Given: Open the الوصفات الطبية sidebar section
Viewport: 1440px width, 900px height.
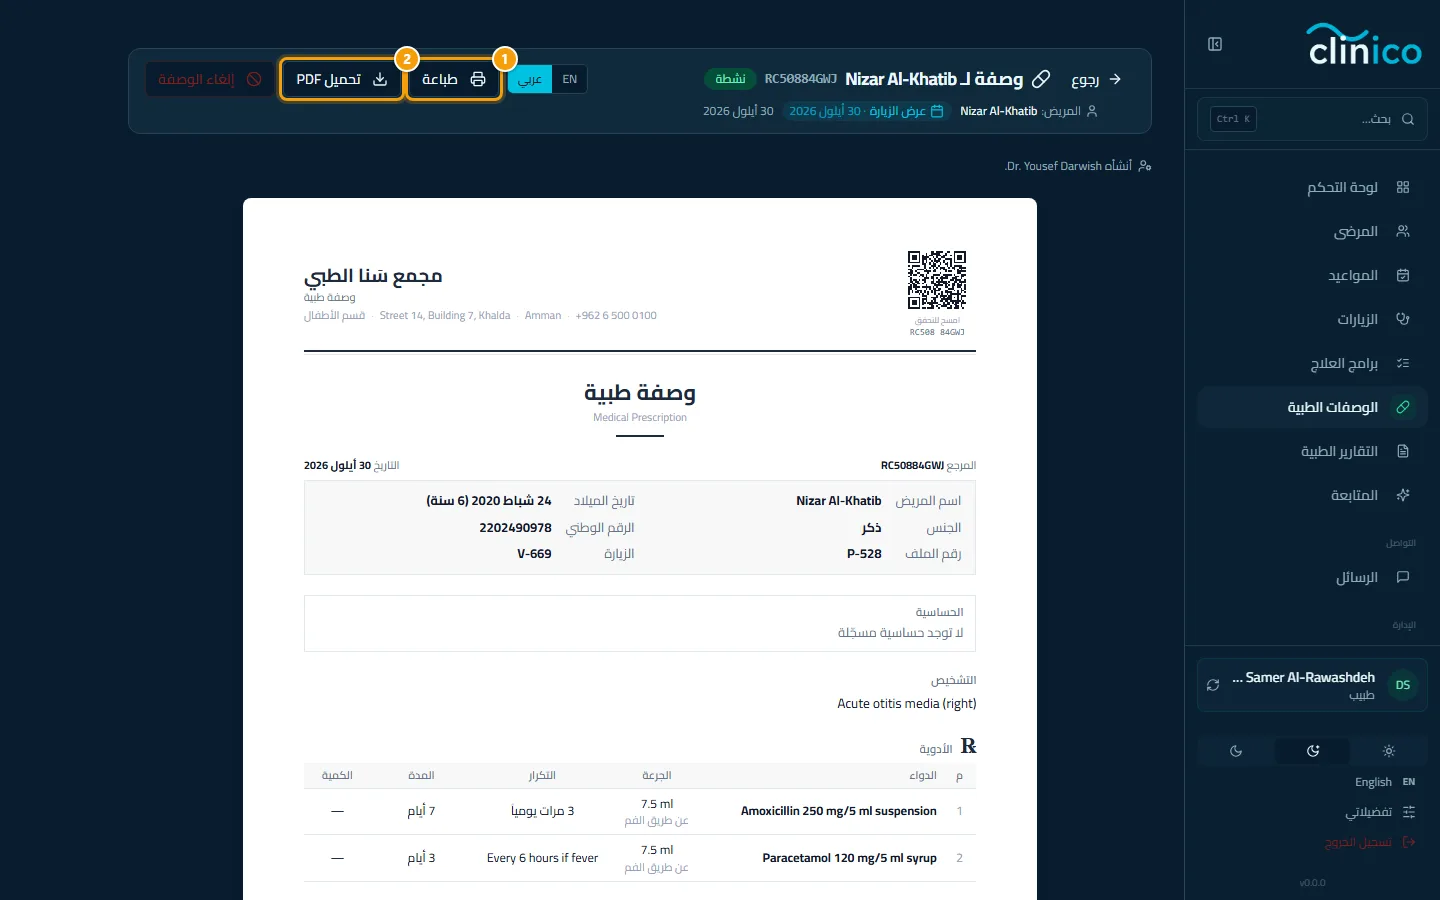Looking at the screenshot, I should [1312, 407].
